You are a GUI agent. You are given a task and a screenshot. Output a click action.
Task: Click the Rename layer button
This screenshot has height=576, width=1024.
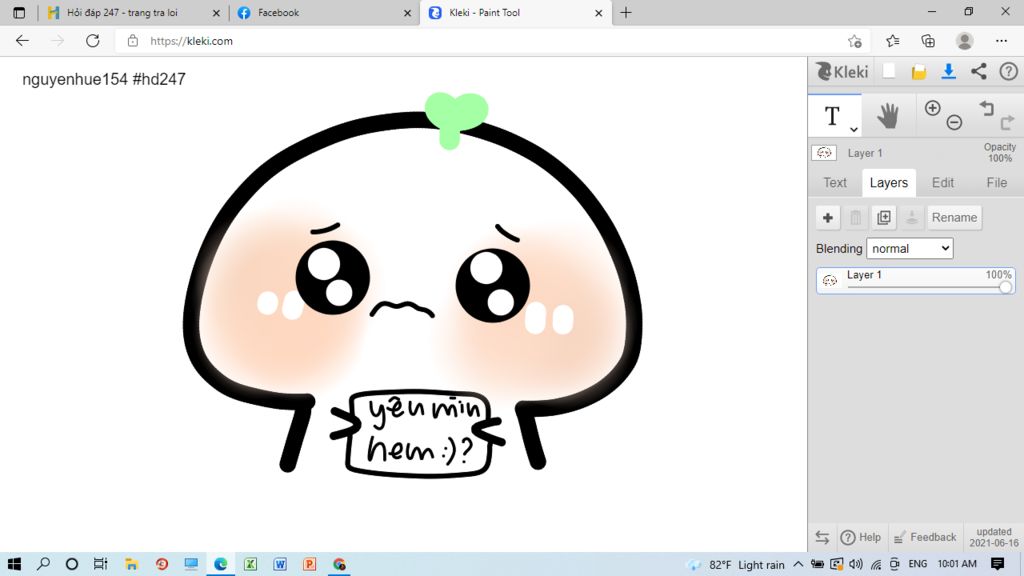coord(954,217)
